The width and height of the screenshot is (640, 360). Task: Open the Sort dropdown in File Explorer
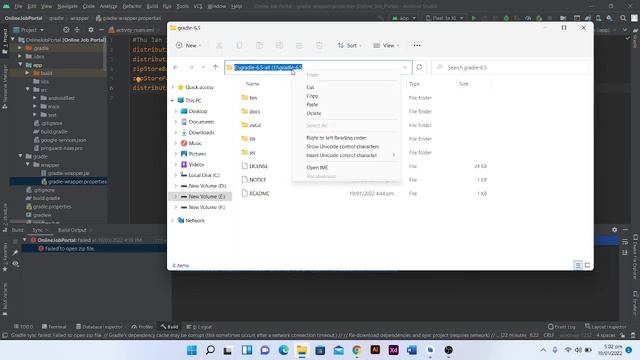click(x=349, y=45)
